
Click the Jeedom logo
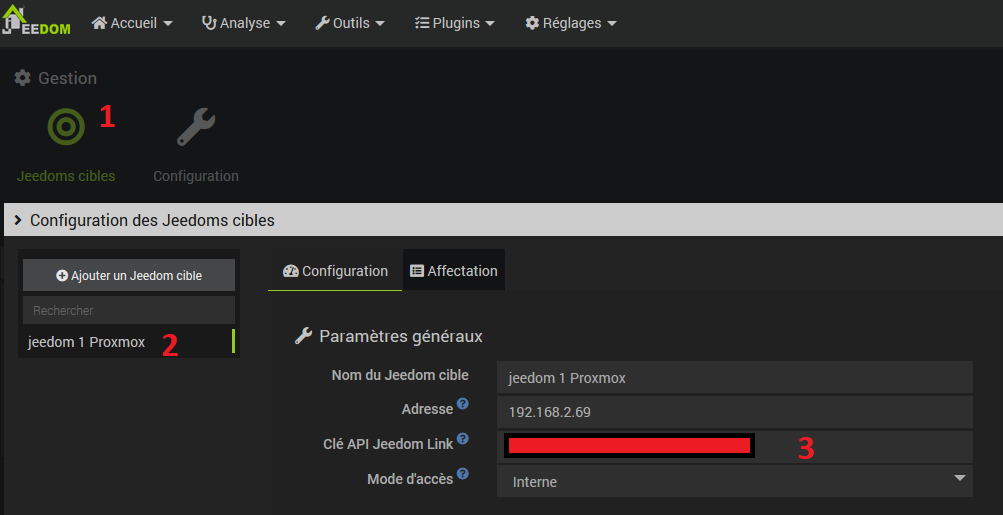[x=36, y=20]
